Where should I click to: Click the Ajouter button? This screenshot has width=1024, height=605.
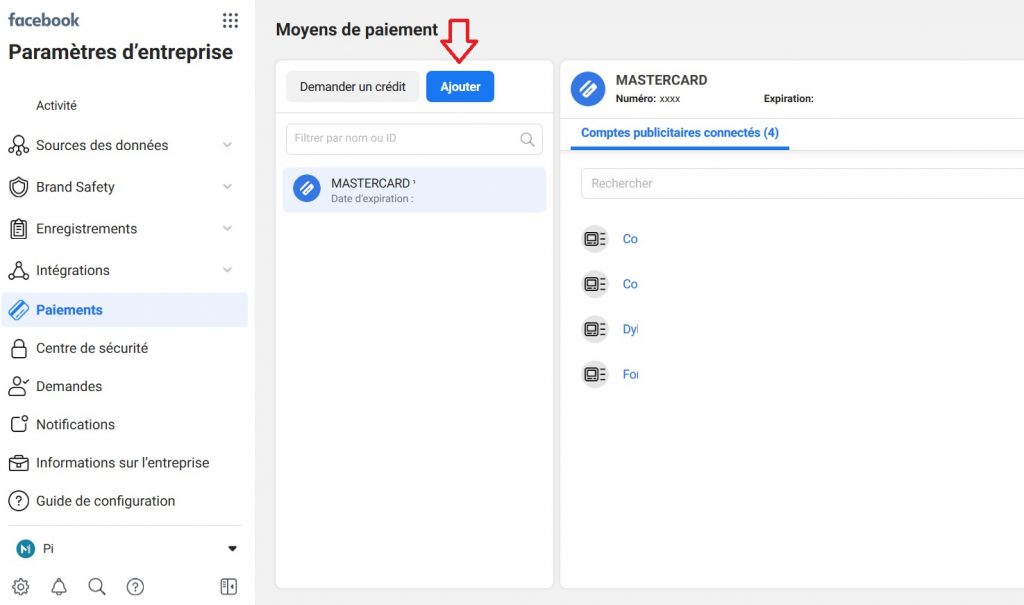point(460,87)
